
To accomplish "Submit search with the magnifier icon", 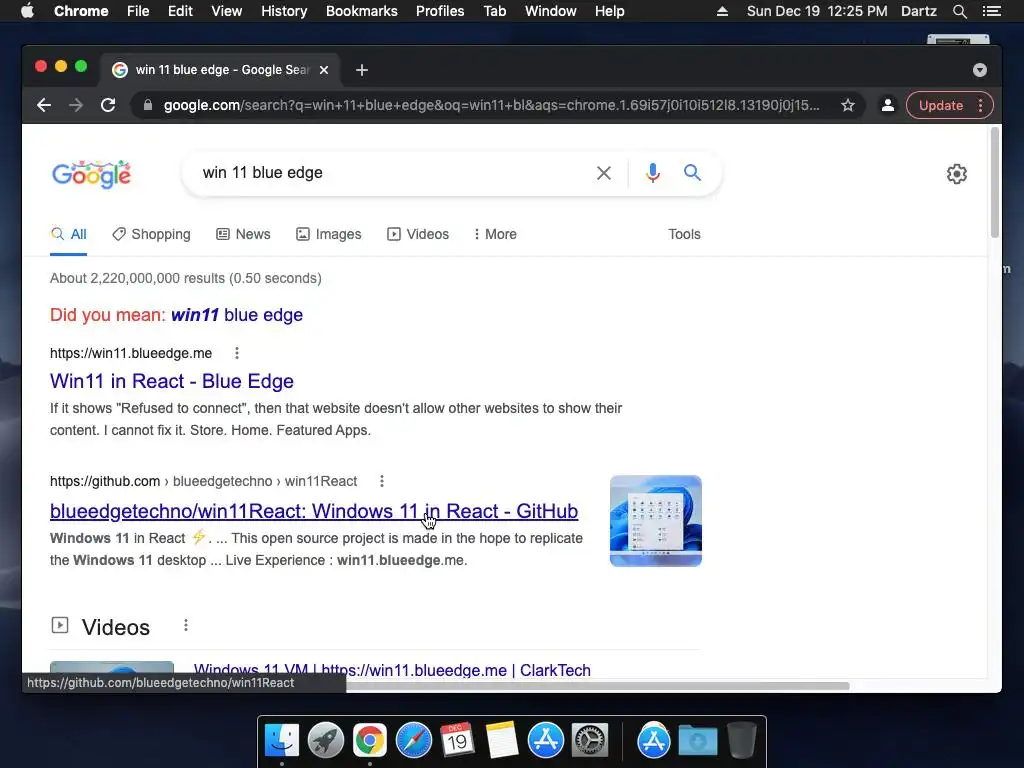I will tap(692, 173).
